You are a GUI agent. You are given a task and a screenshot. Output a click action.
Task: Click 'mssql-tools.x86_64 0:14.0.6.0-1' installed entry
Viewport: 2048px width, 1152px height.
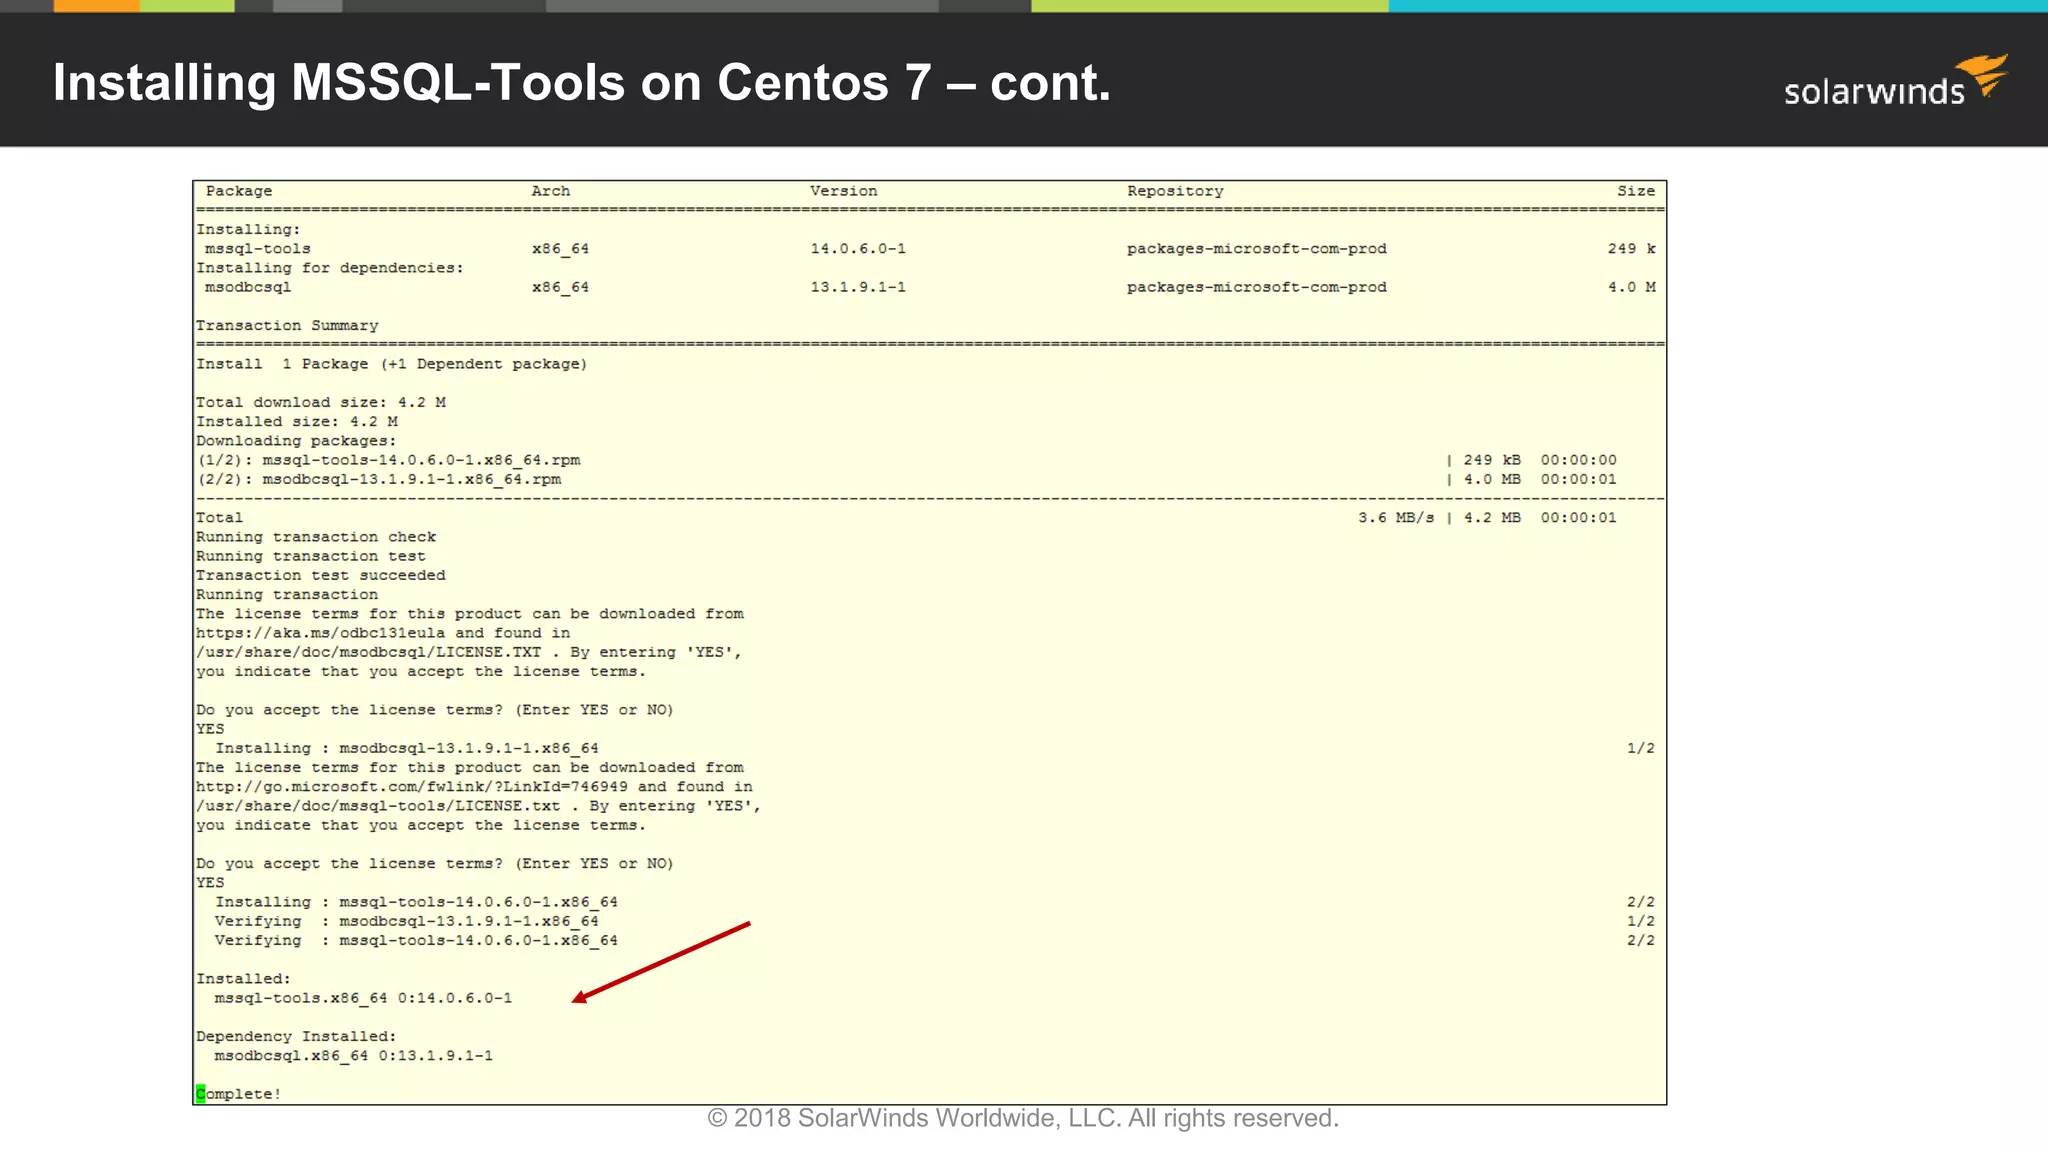tap(364, 998)
